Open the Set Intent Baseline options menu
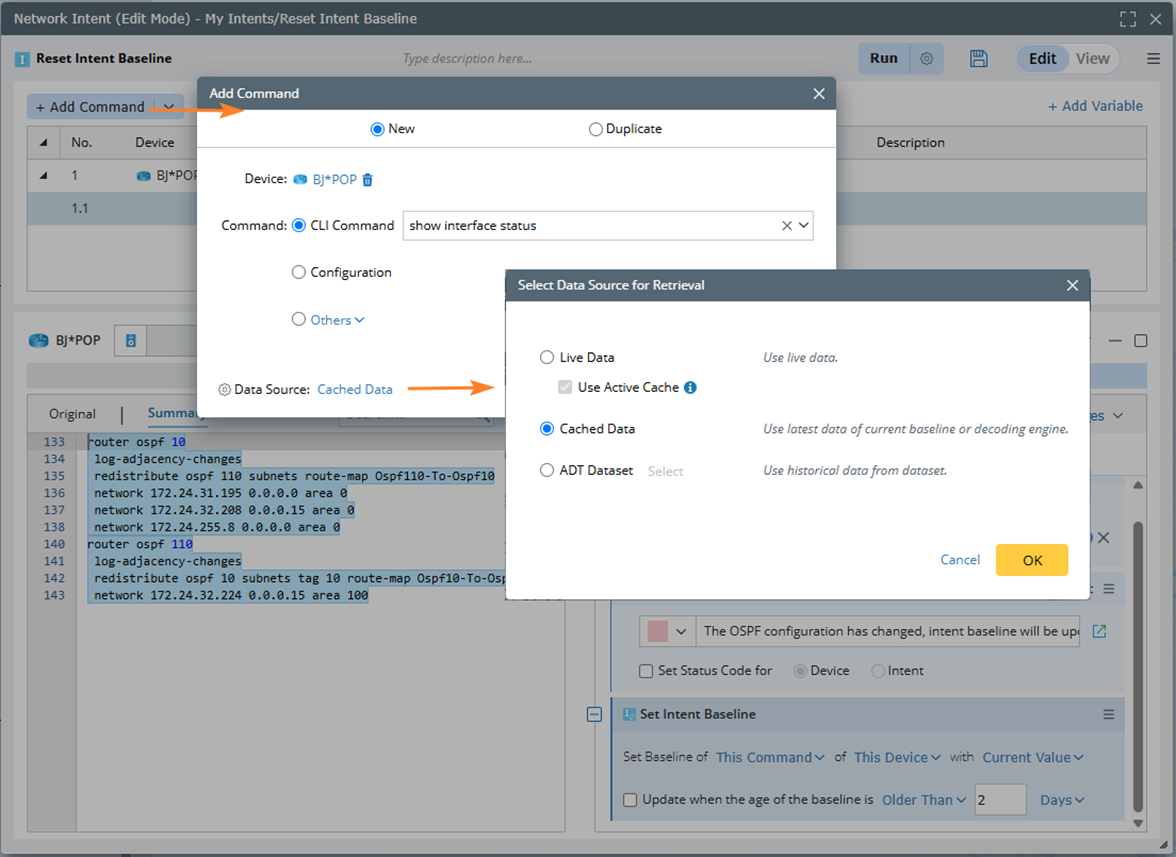The width and height of the screenshot is (1176, 857). [1108, 715]
